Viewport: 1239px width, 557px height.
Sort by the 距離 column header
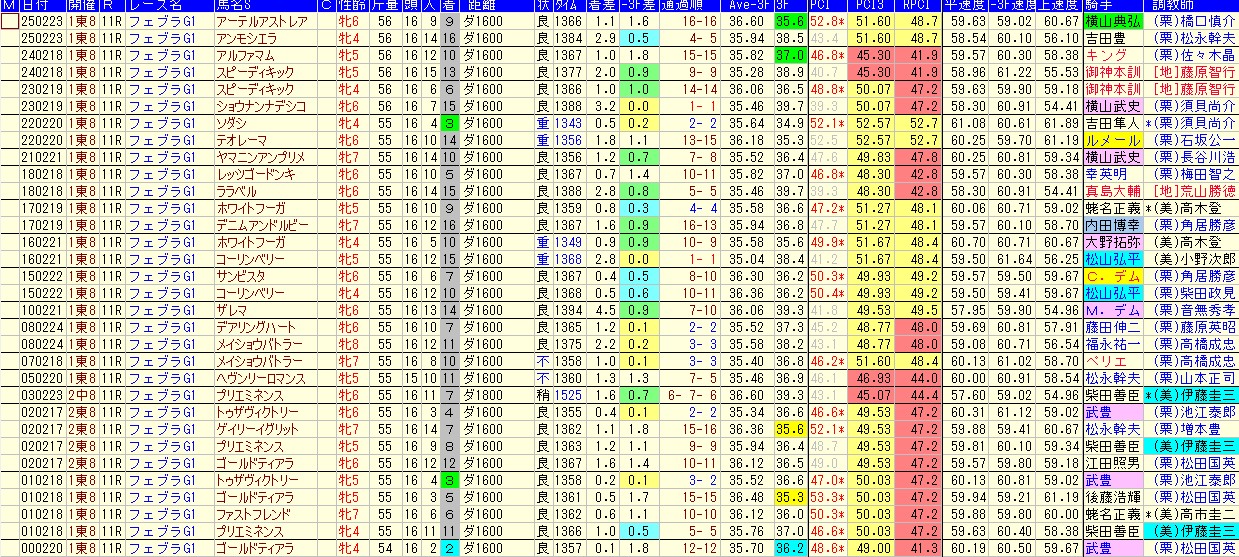coord(483,5)
